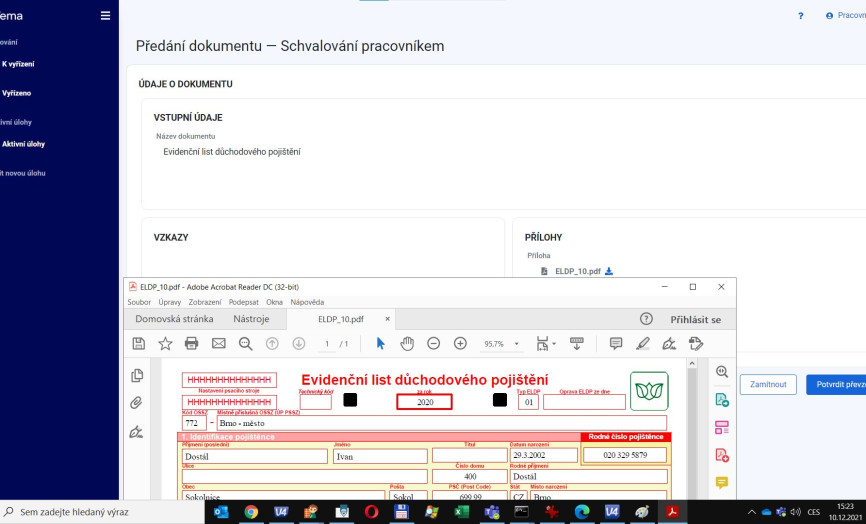Go to next page arrow
The width and height of the screenshot is (866, 524).
pos(299,343)
